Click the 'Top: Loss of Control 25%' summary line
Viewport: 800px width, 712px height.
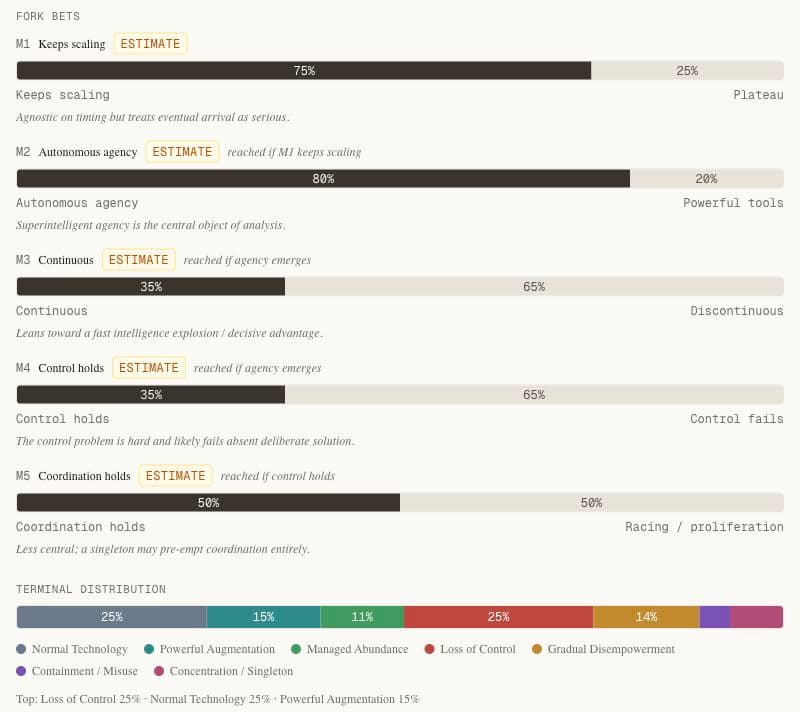[x=217, y=699]
